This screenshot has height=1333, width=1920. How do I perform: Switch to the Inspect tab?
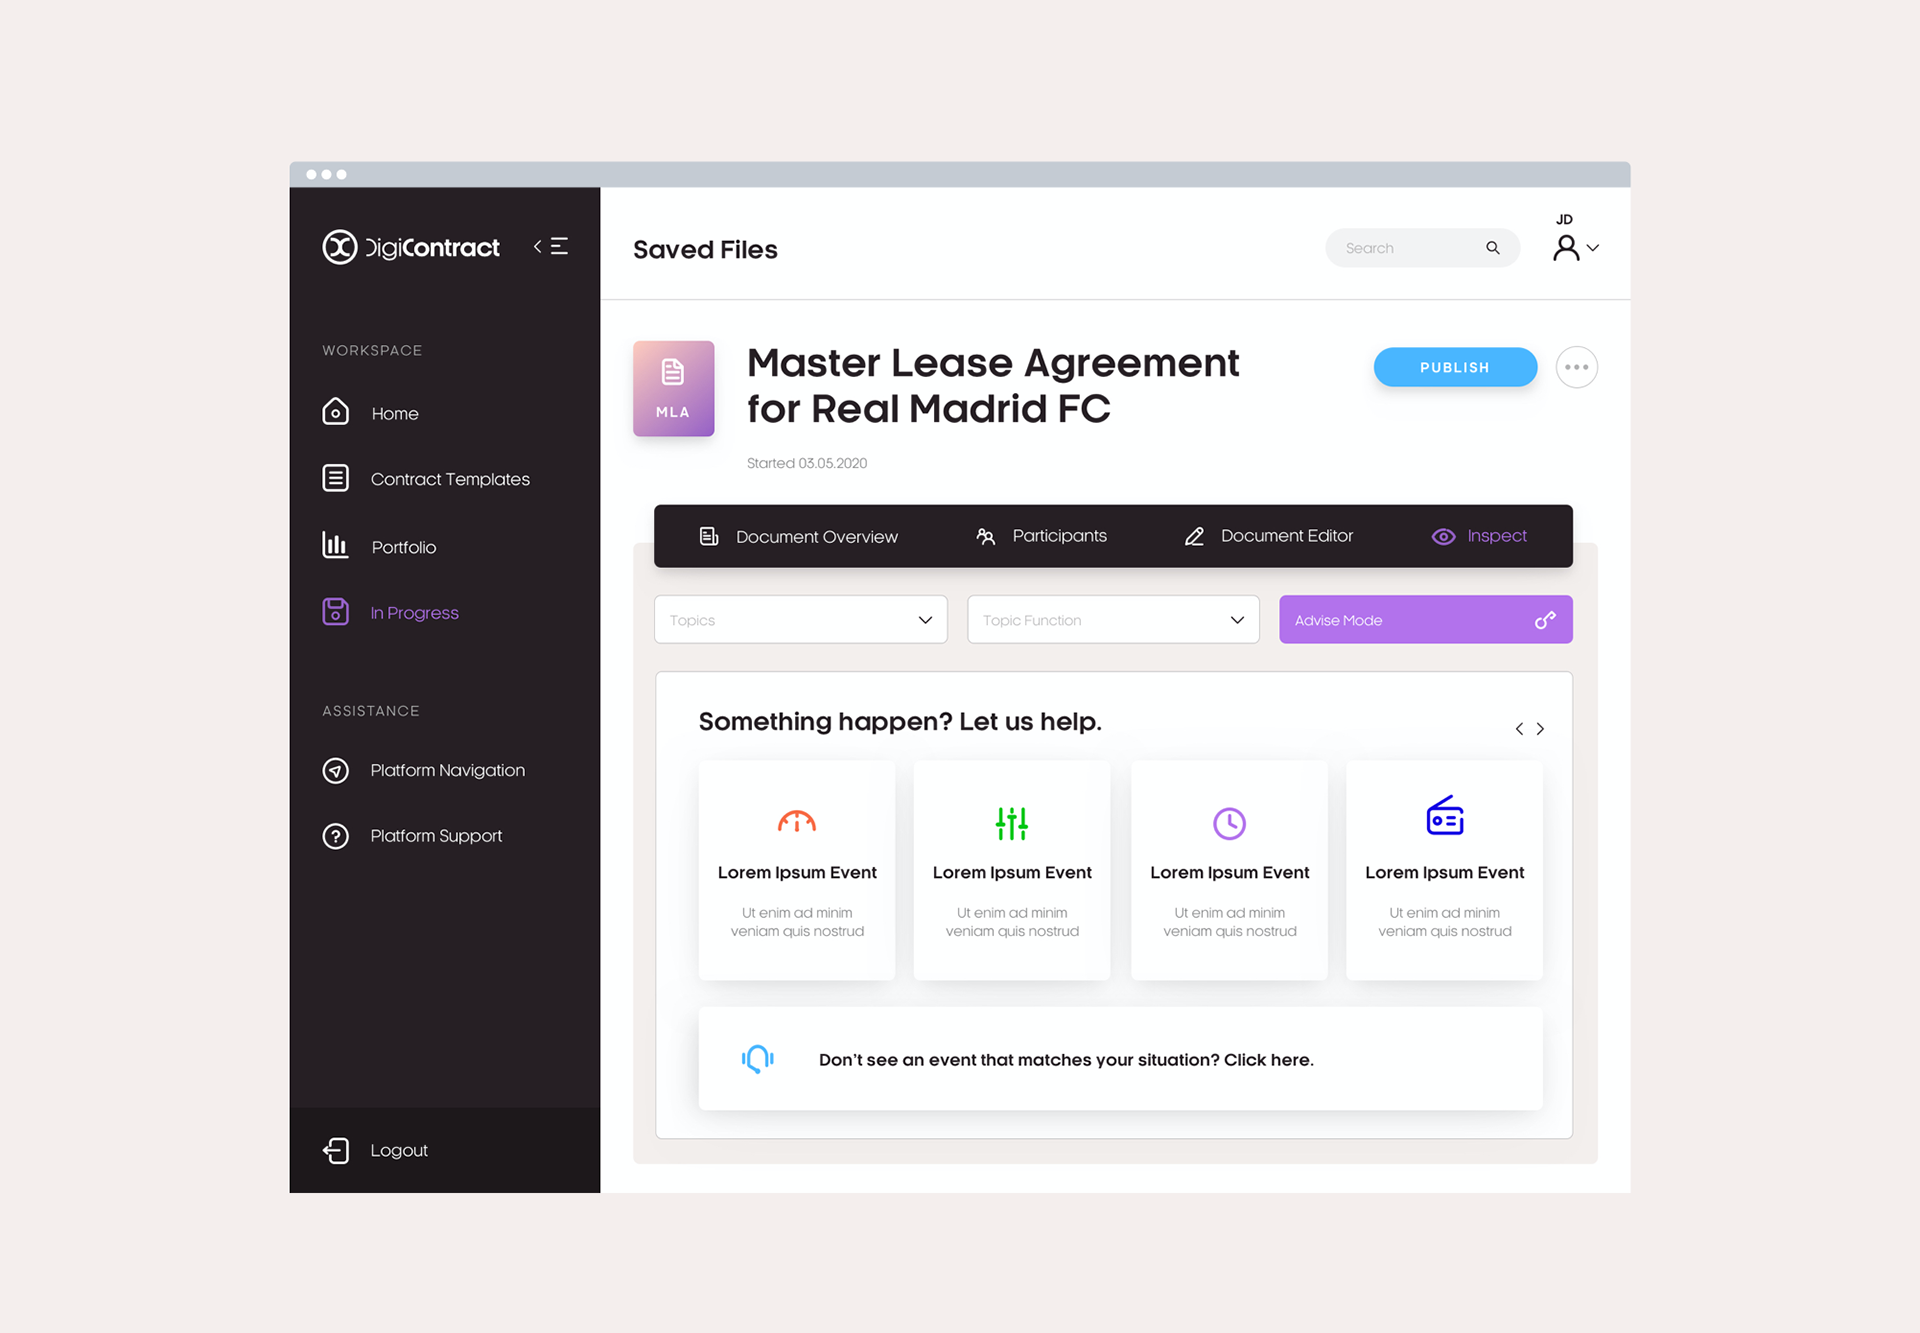point(1479,536)
